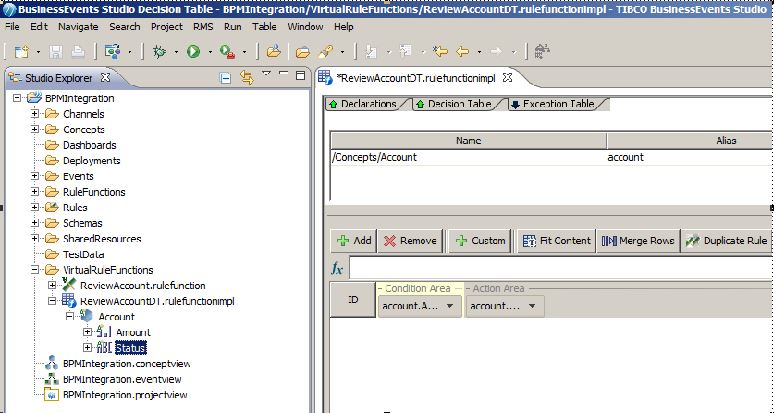774x413 pixels.
Task: Switch to the Decision Table tab
Action: coord(459,104)
